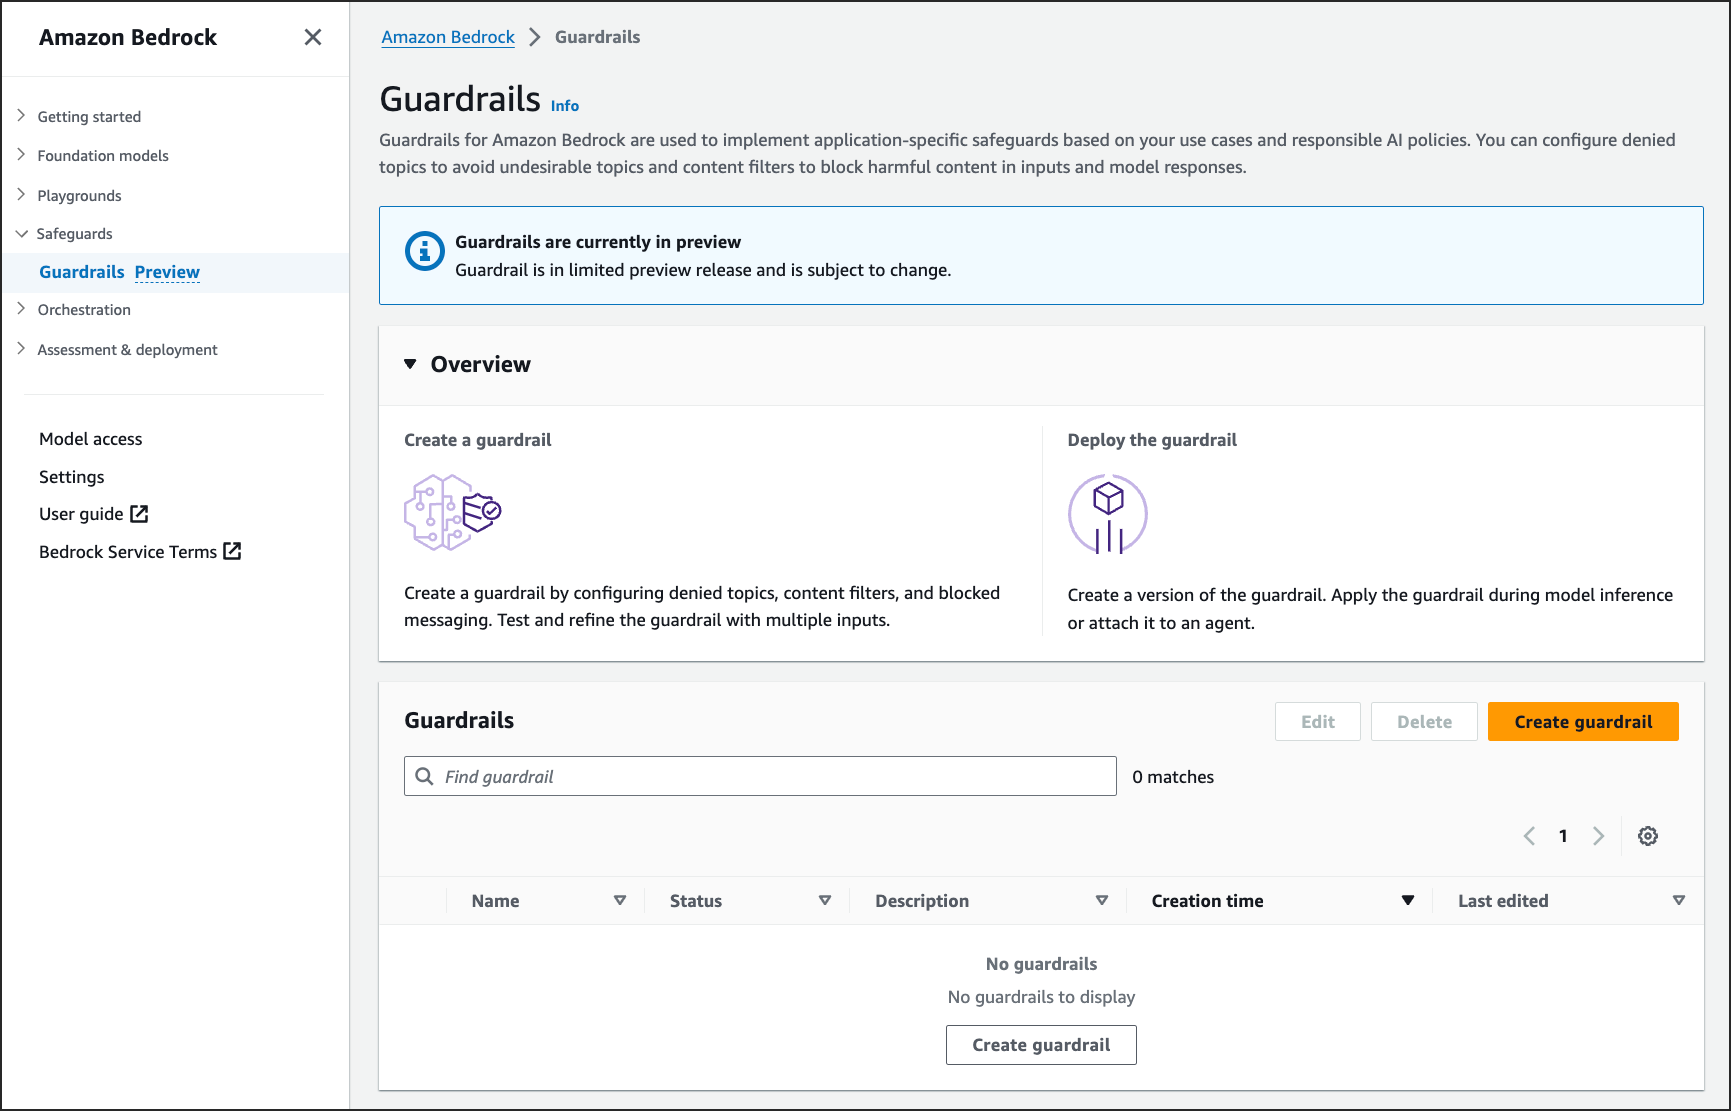Click the Create a guardrail illustration
The image size is (1731, 1111).
pos(452,512)
